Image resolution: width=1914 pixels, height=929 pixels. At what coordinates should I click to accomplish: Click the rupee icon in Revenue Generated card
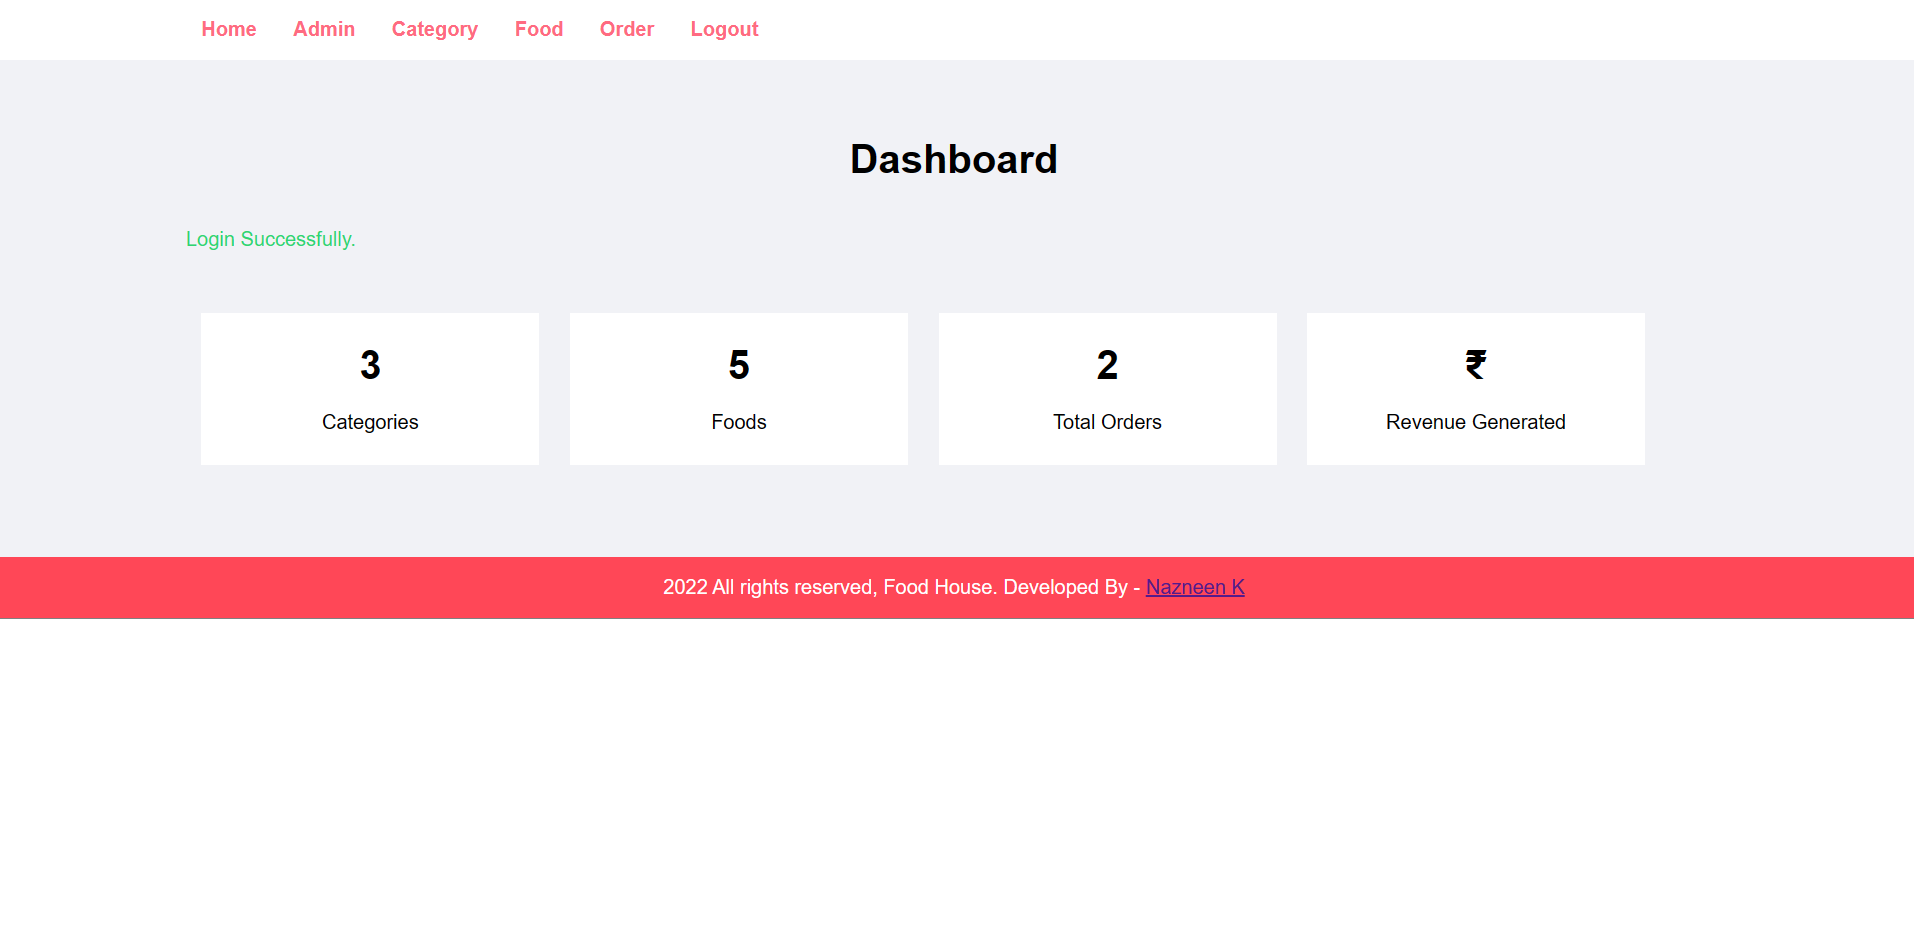point(1475,363)
